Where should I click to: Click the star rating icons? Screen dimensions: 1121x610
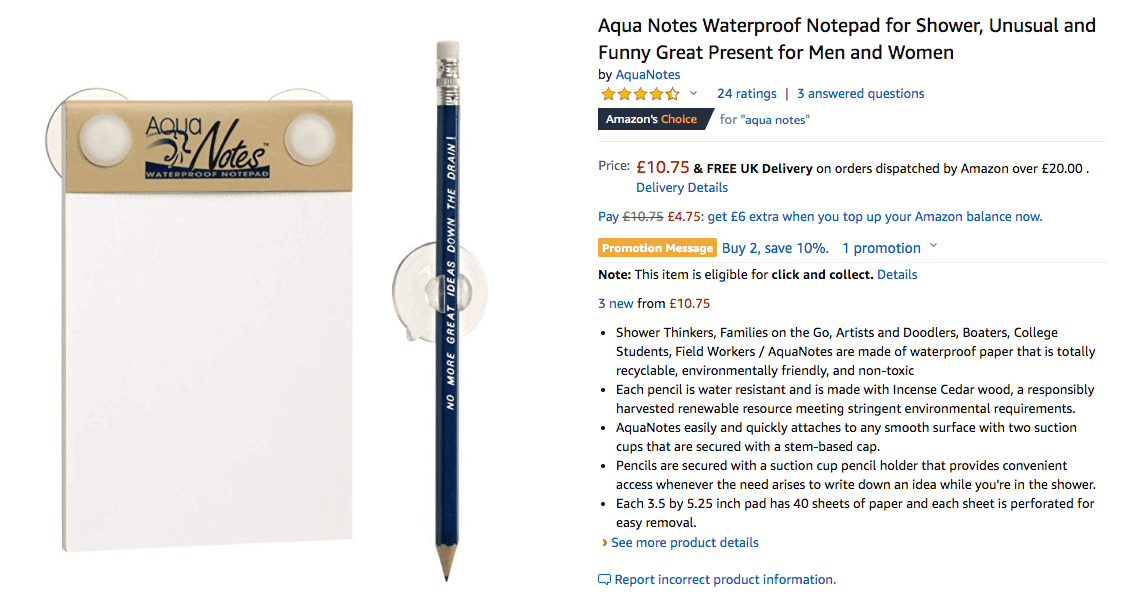[x=639, y=94]
